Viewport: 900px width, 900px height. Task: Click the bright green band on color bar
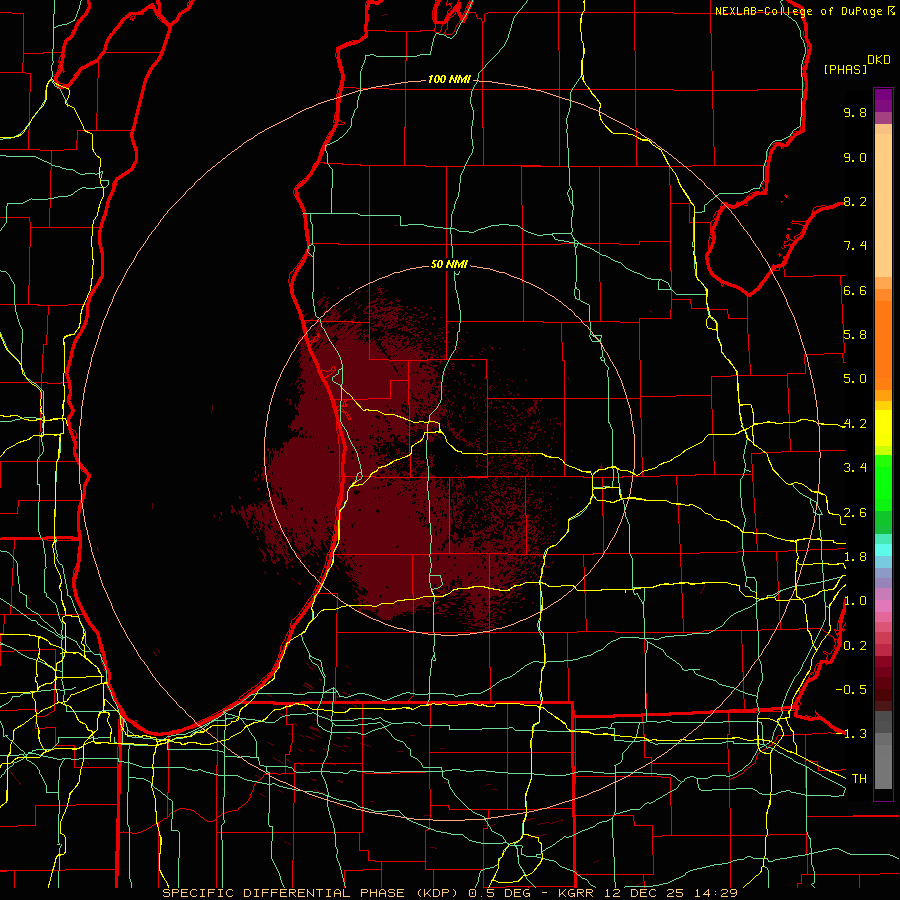pos(883,484)
